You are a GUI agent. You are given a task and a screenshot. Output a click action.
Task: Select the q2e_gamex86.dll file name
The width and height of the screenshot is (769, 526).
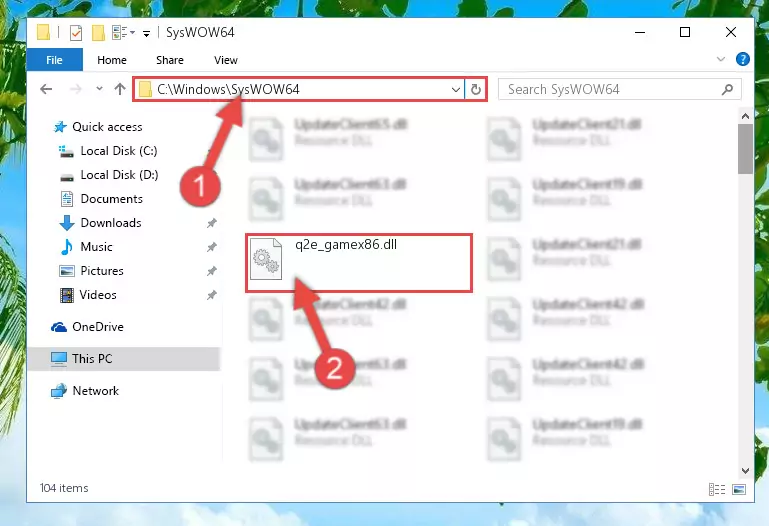coord(346,245)
